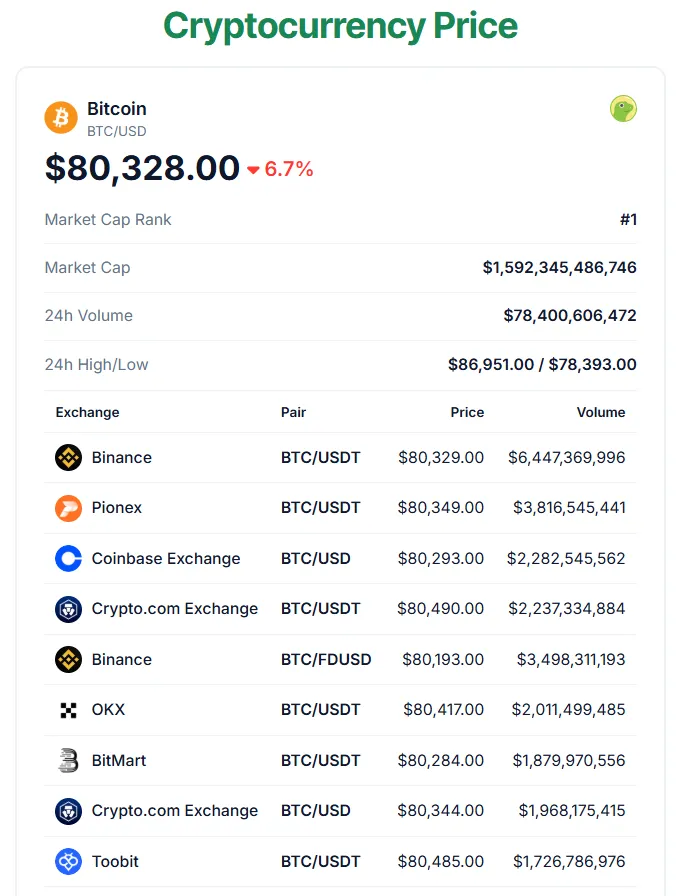This screenshot has width=679, height=896.
Task: Click the orange Bitcoin logo icon
Action: click(61, 117)
